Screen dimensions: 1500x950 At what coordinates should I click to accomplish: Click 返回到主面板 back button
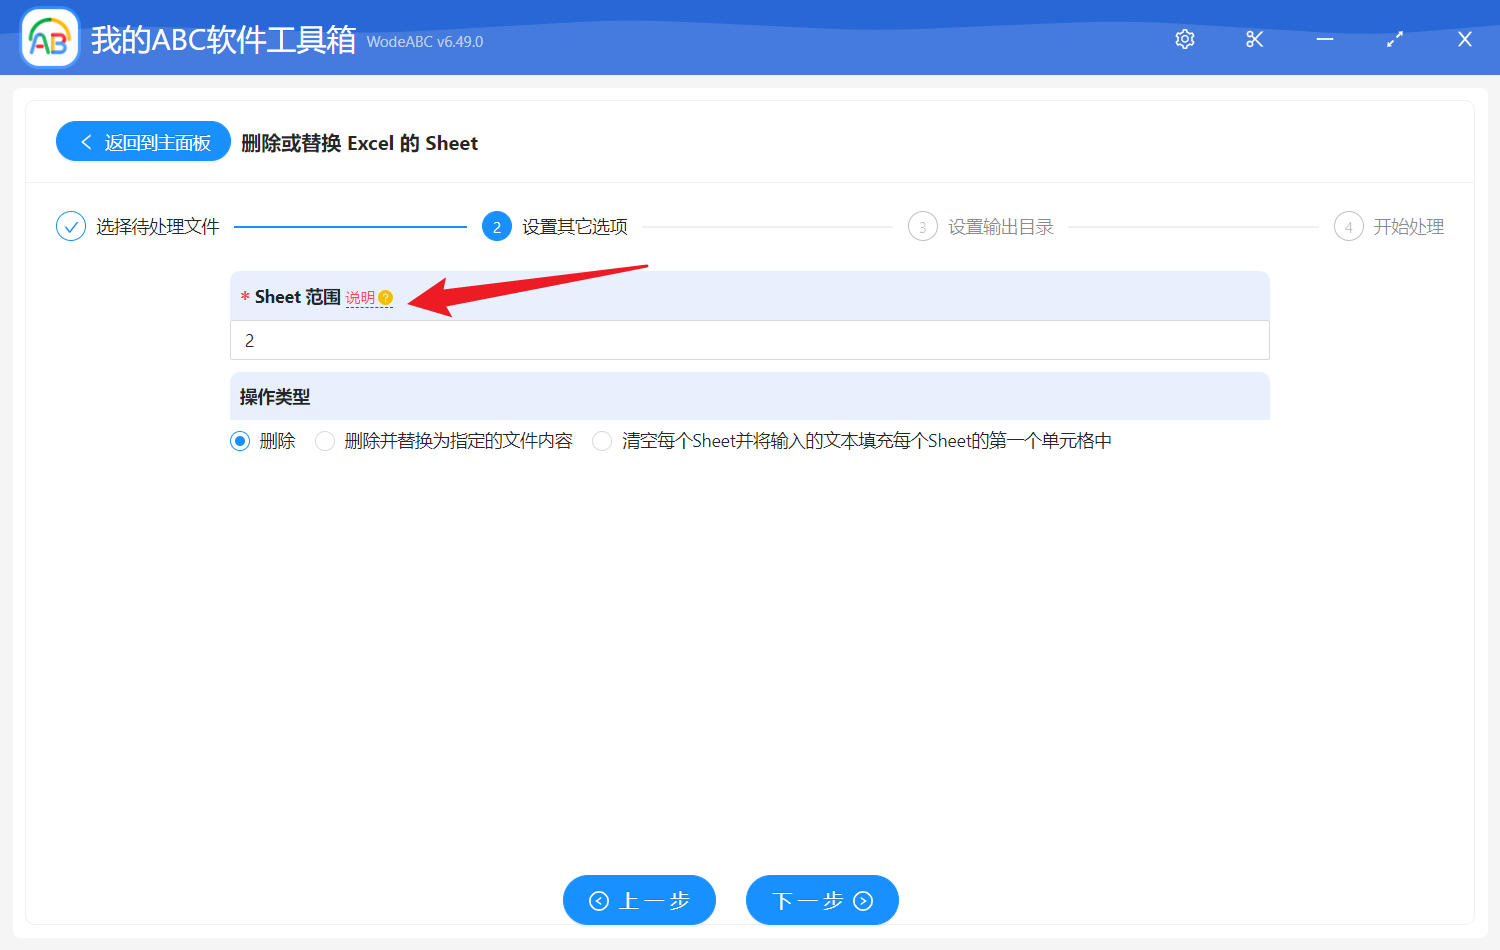click(x=144, y=142)
